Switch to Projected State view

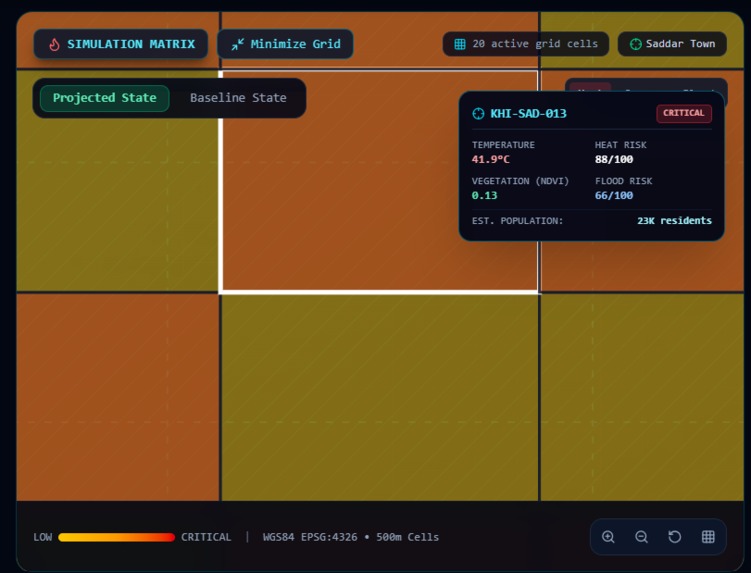point(104,98)
